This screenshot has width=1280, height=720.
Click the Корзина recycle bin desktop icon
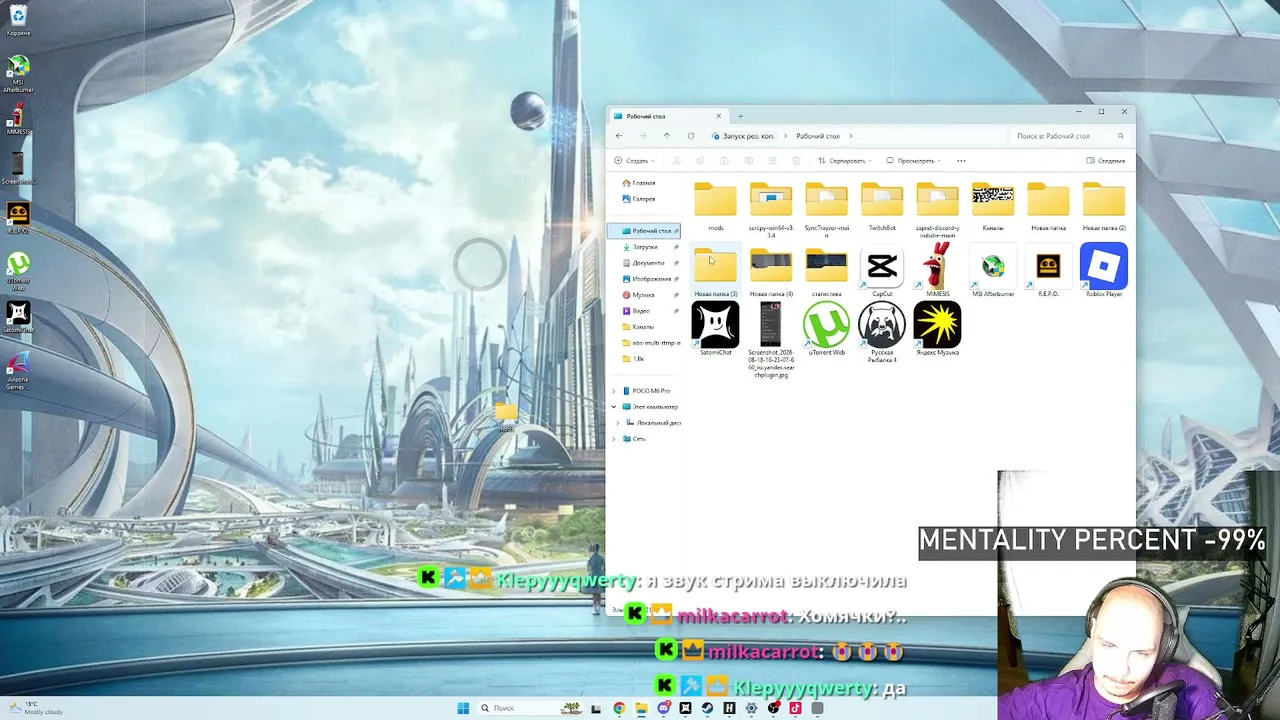pyautogui.click(x=18, y=20)
